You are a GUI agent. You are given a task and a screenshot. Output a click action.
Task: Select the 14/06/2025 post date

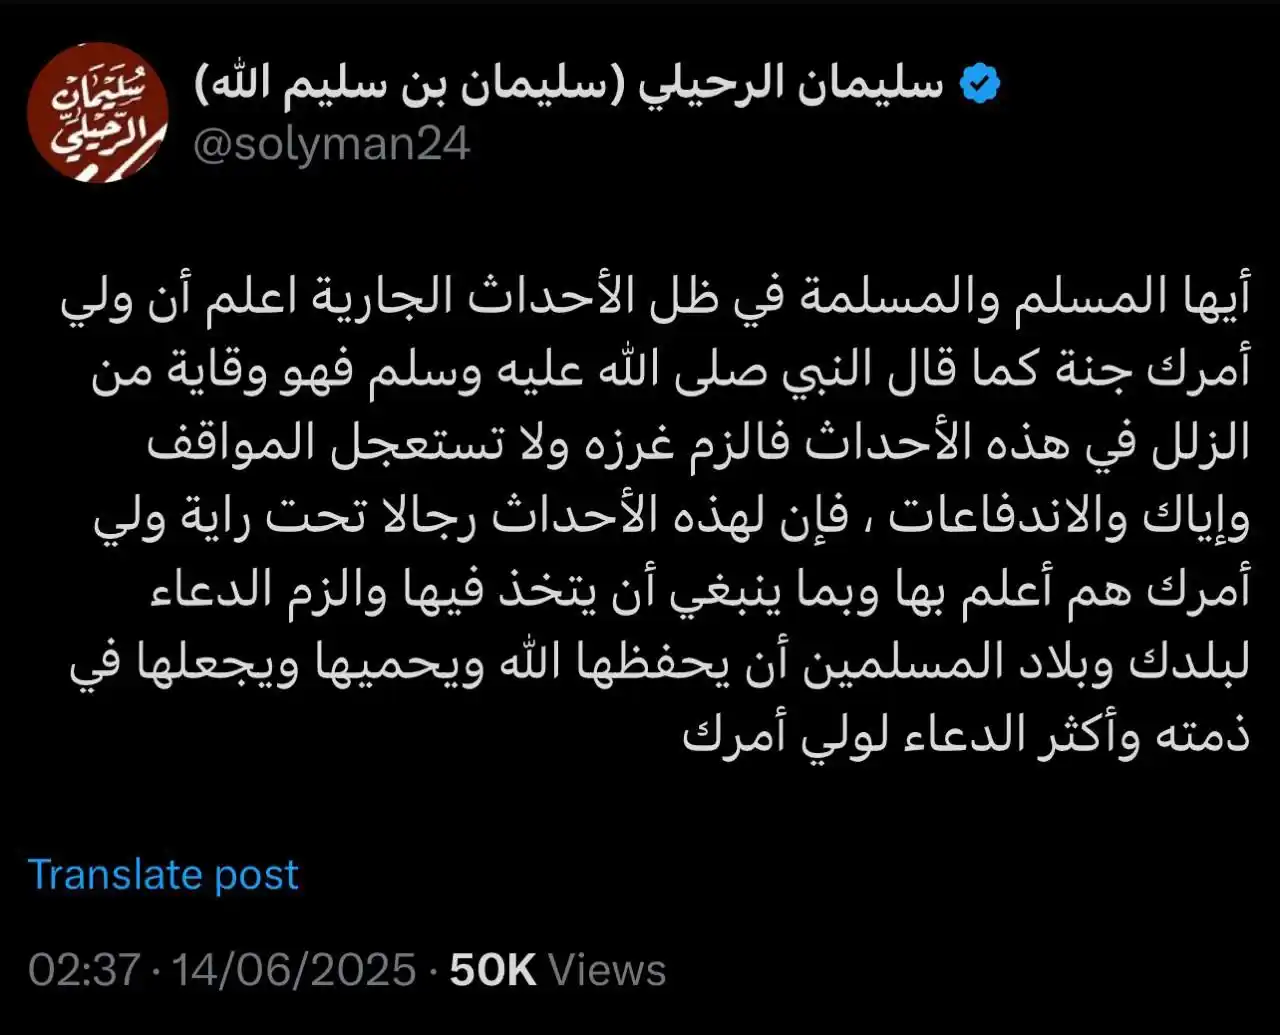[295, 970]
